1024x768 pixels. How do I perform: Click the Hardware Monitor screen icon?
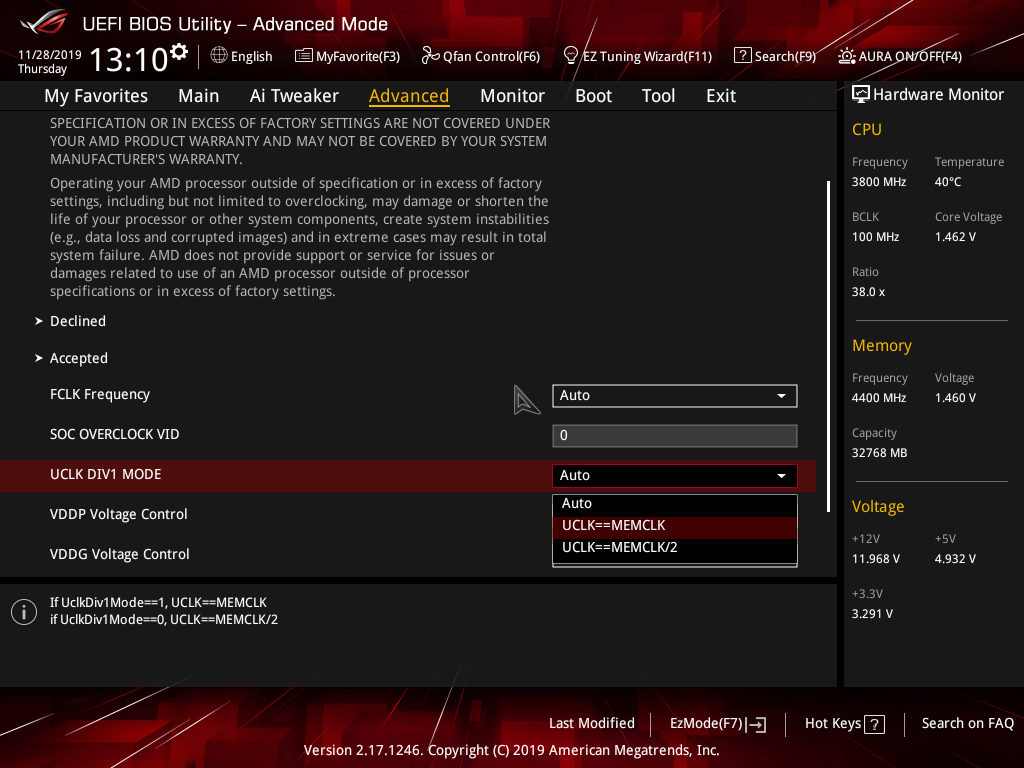tap(861, 95)
